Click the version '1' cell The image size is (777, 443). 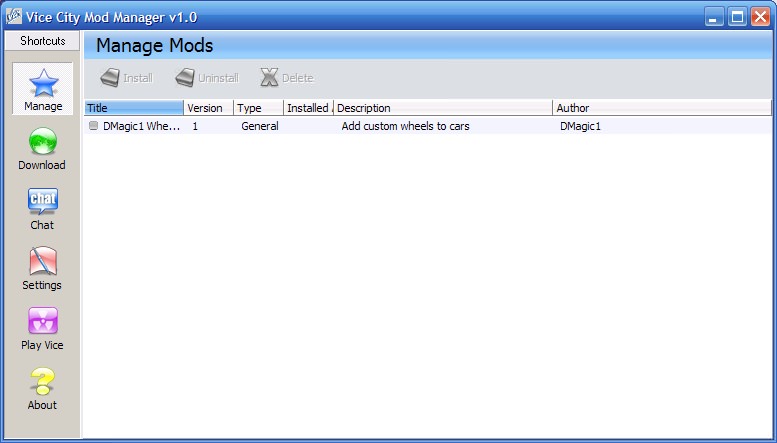pyautogui.click(x=195, y=126)
